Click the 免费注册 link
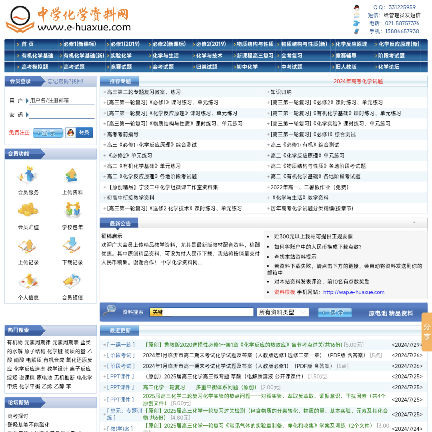 pos(19,133)
